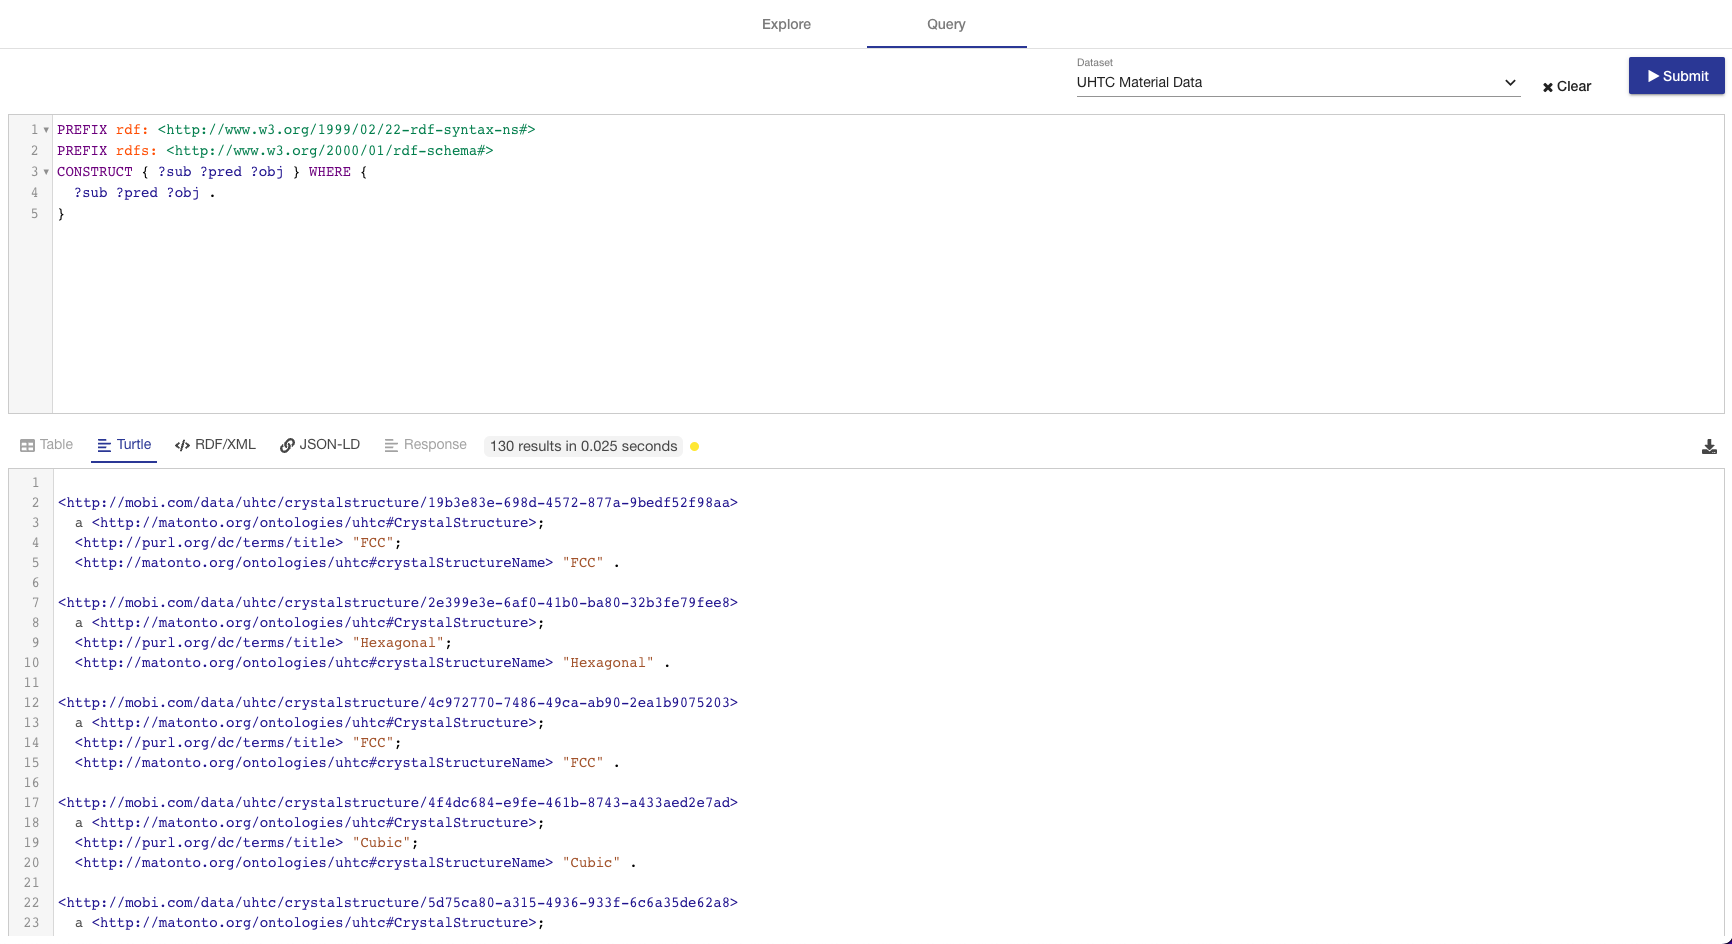Click the 130 results timing badge

click(583, 446)
